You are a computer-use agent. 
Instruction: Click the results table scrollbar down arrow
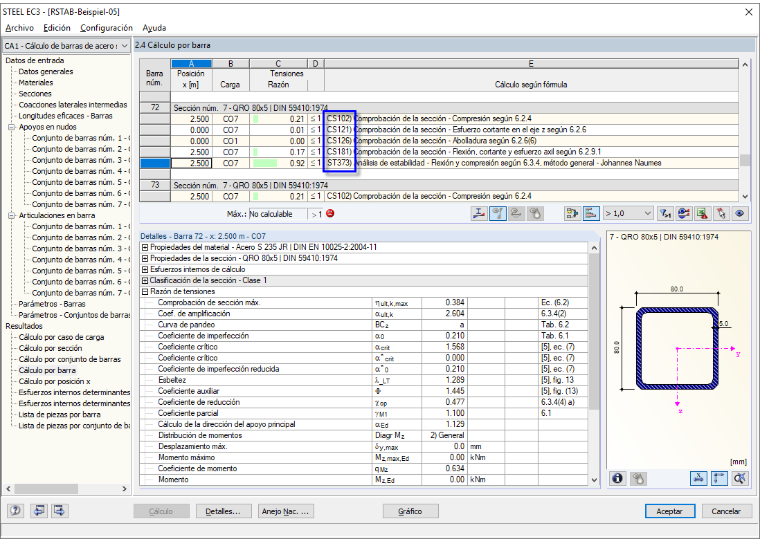tap(745, 196)
